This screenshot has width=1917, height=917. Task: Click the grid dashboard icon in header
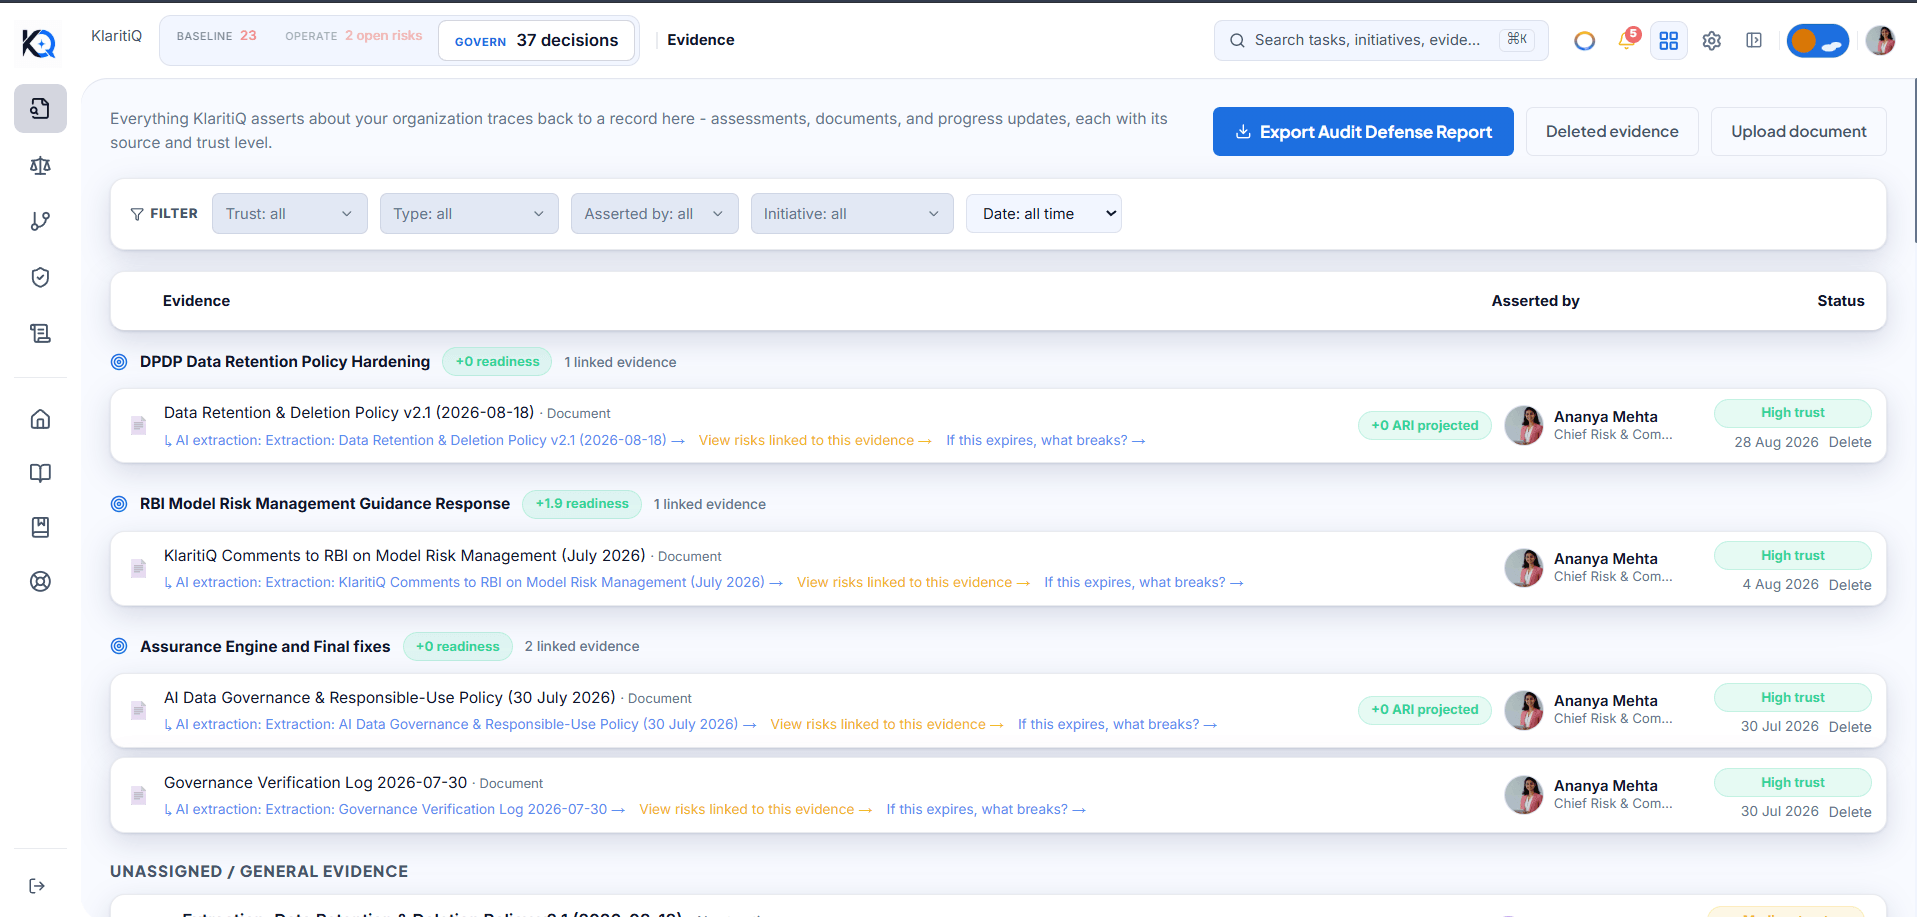pyautogui.click(x=1669, y=40)
